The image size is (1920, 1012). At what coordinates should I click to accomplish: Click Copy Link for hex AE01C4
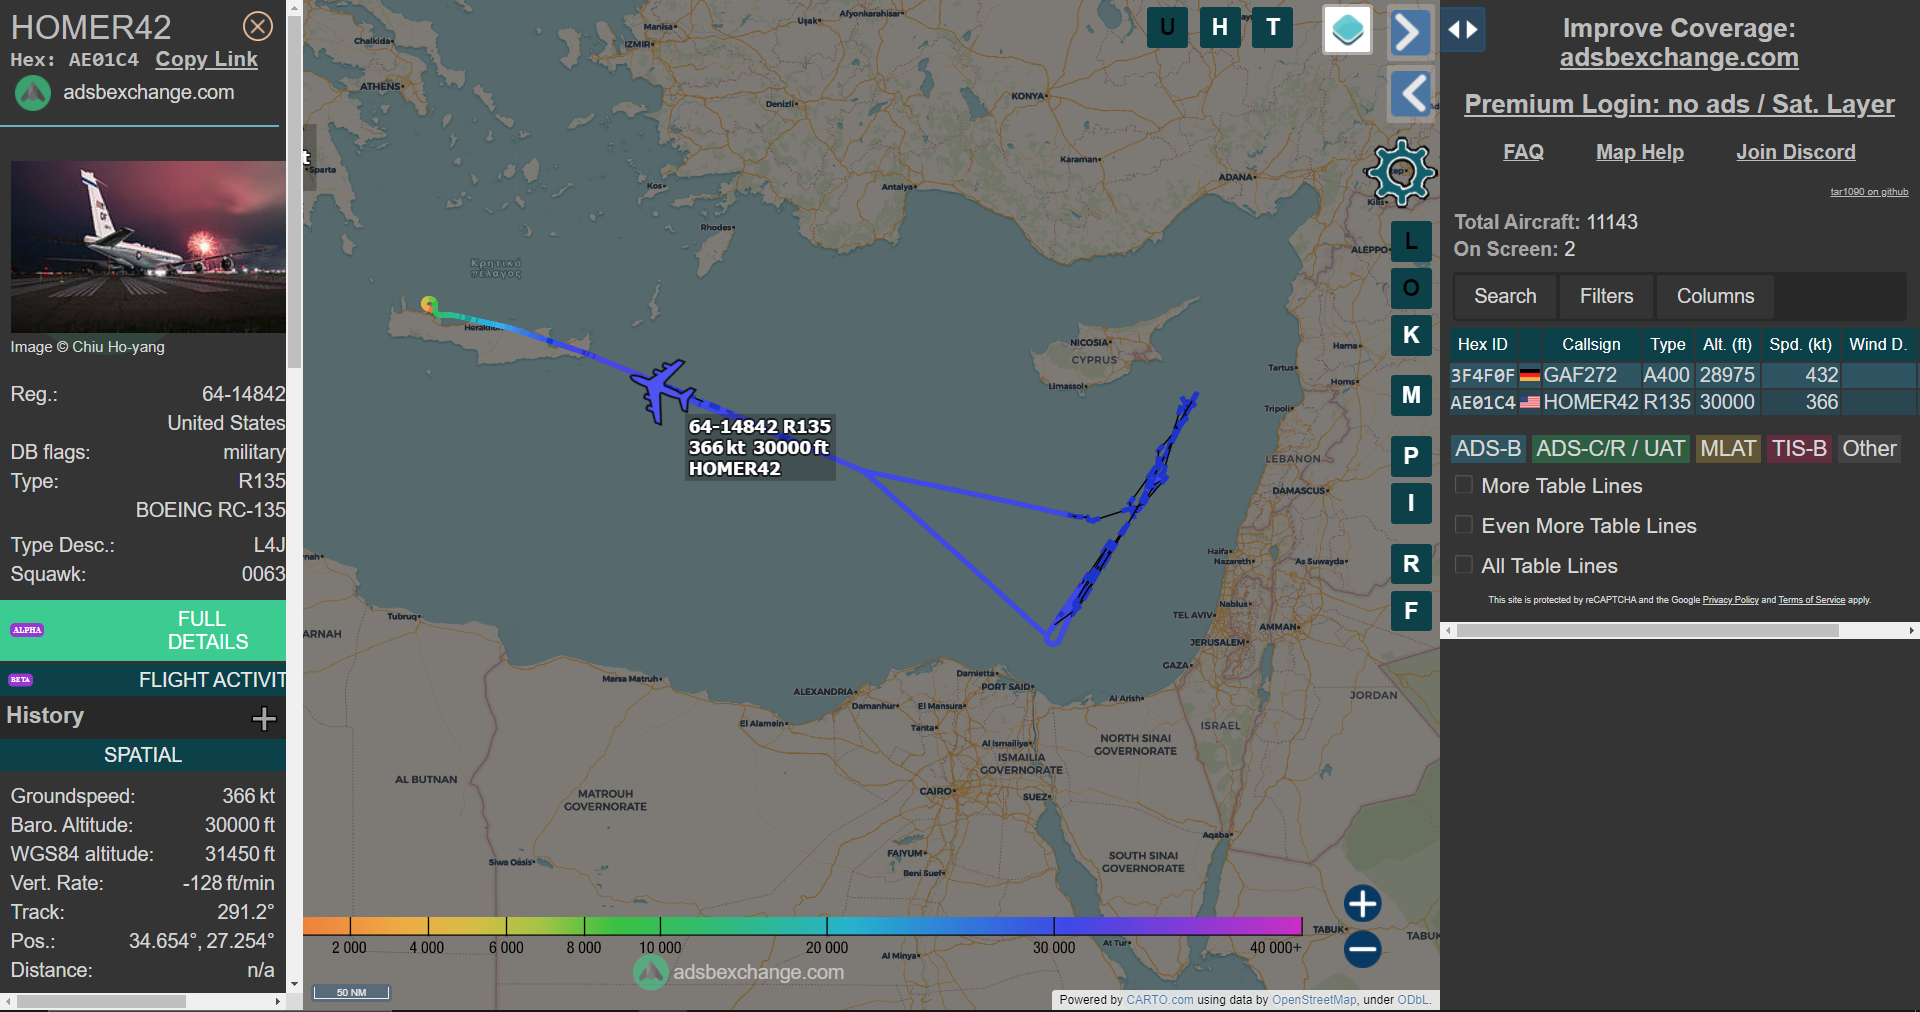[206, 59]
